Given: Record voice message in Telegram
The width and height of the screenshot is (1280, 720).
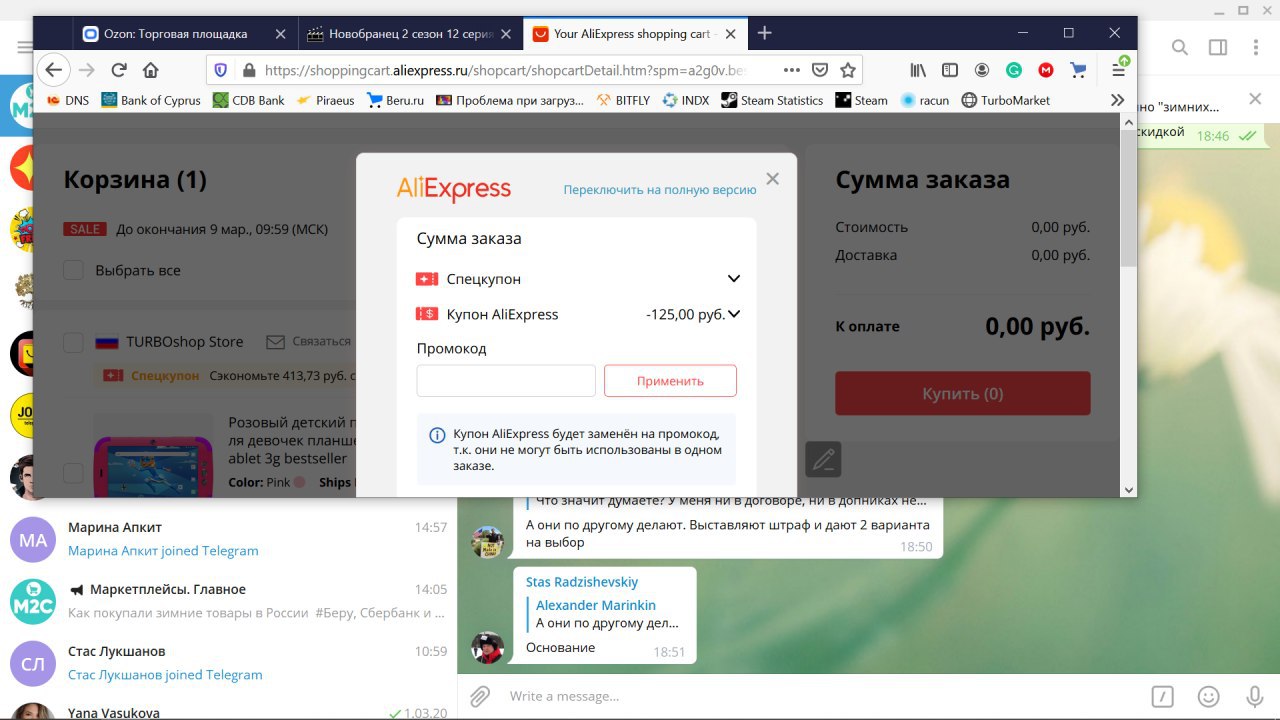Looking at the screenshot, I should pyautogui.click(x=1254, y=696).
